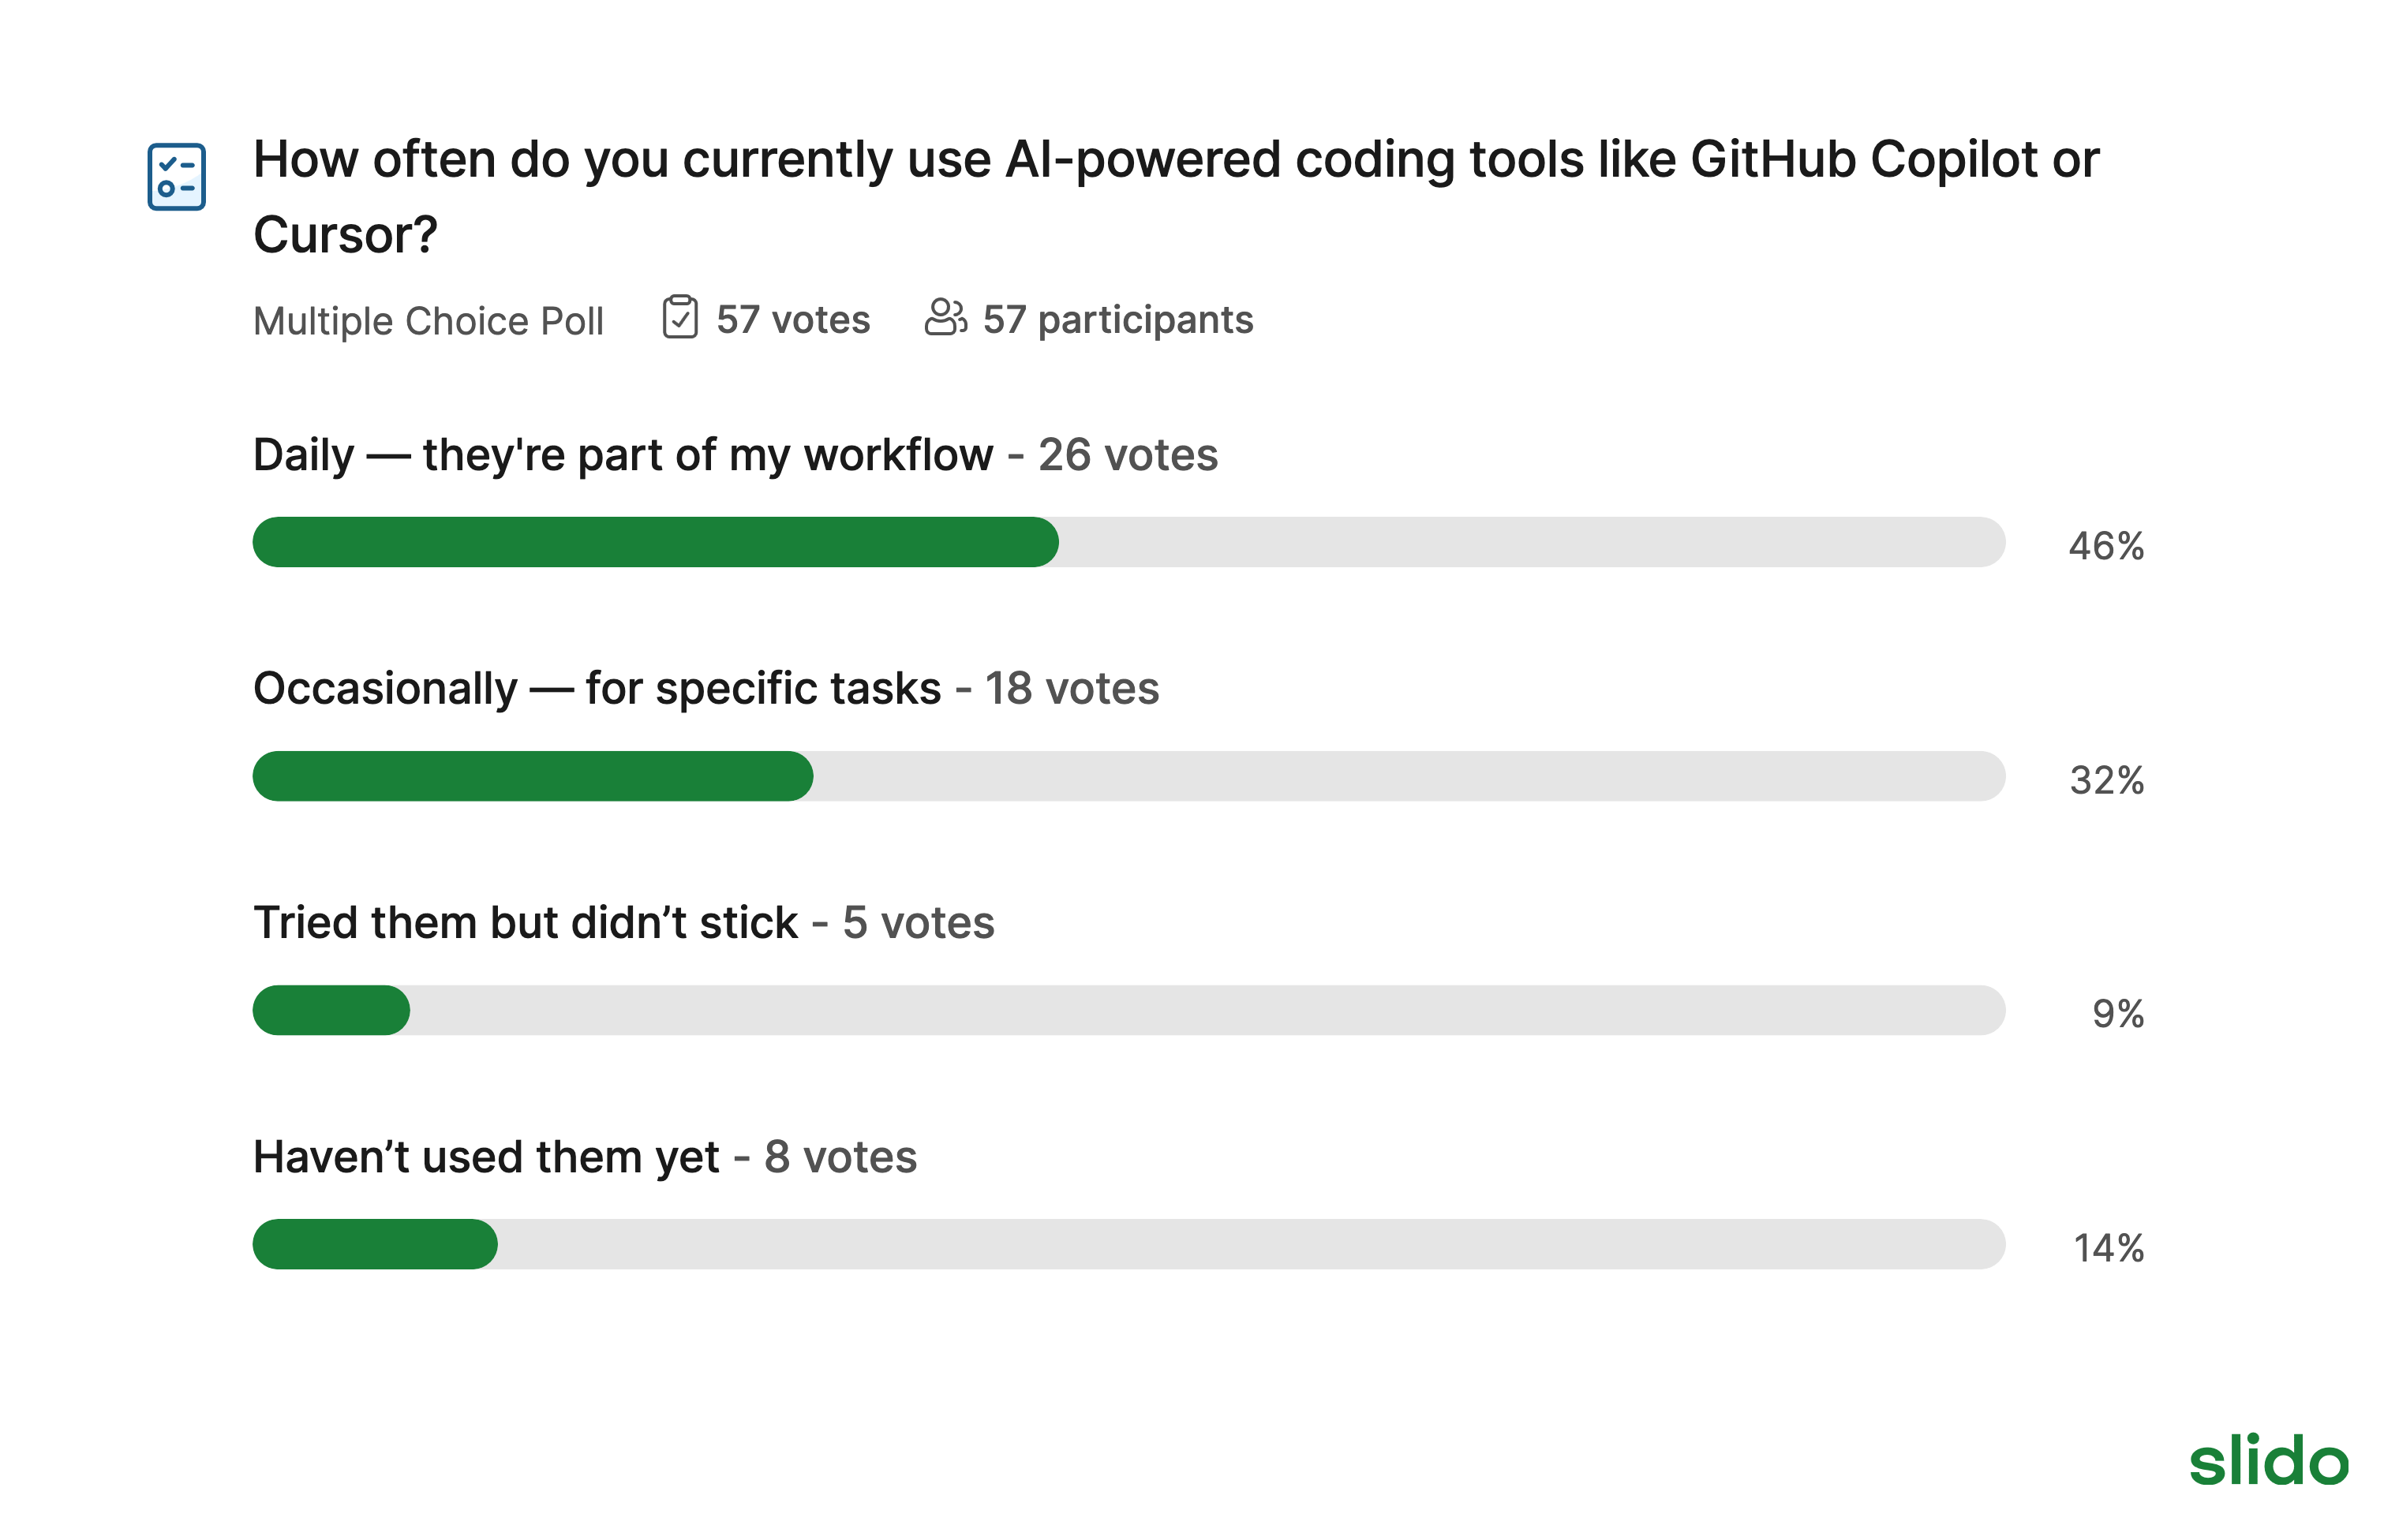Click the 46% percentage label
Image resolution: width=2399 pixels, height=1540 pixels.
click(2106, 546)
